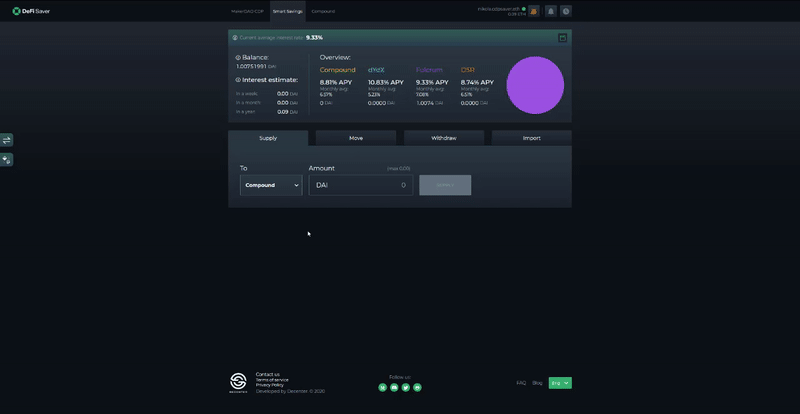Click the DSR protocol heading
The width and height of the screenshot is (800, 414).
(x=467, y=70)
